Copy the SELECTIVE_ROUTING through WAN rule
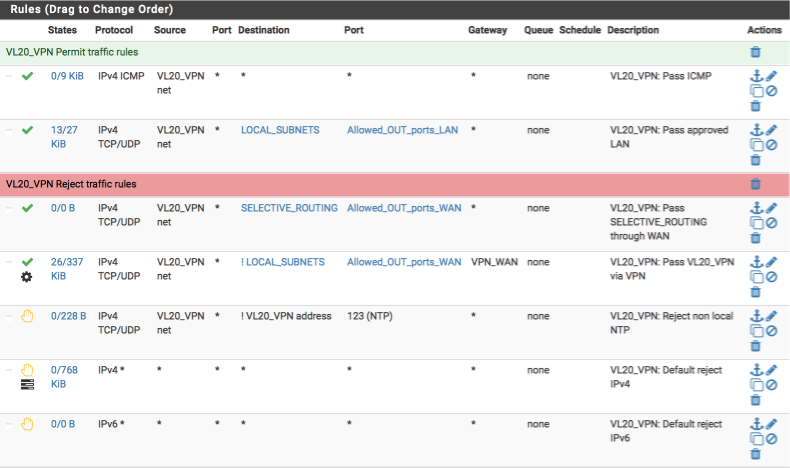 click(756, 223)
